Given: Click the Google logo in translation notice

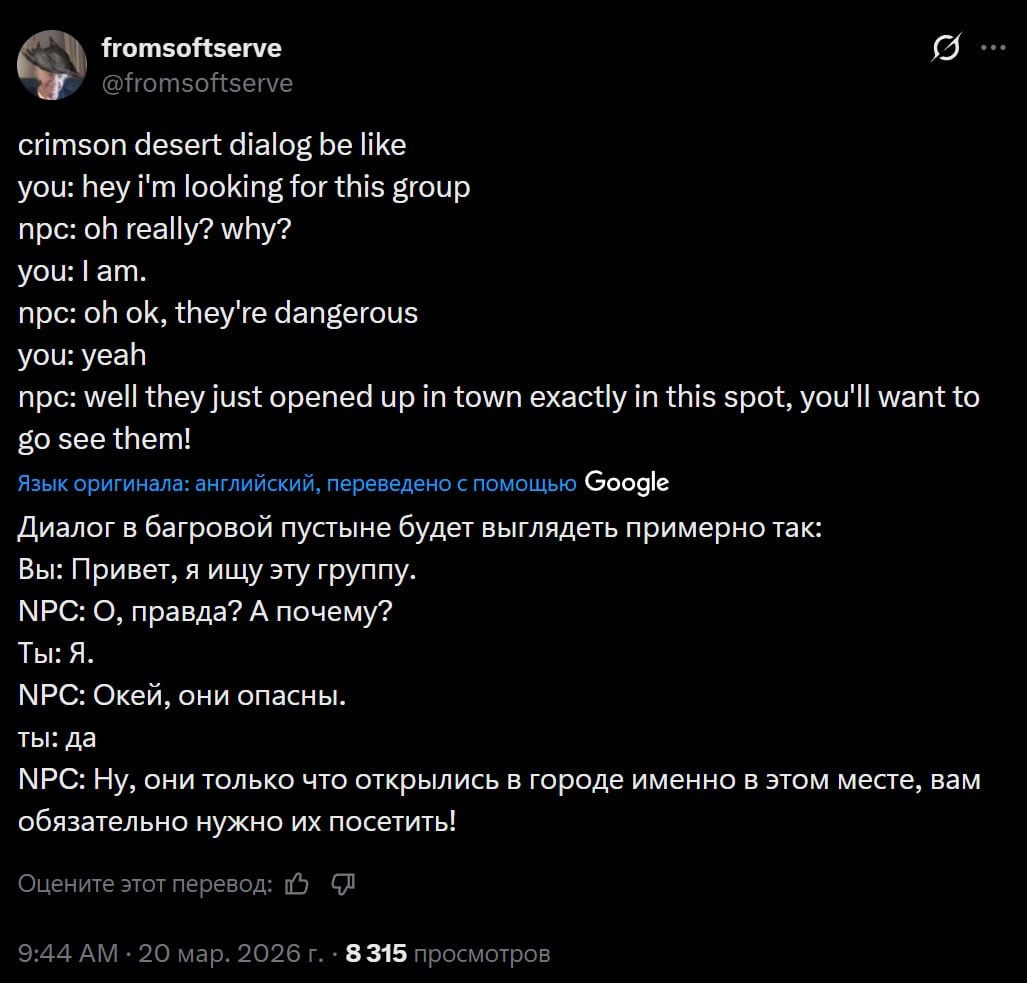Looking at the screenshot, I should 626,483.
